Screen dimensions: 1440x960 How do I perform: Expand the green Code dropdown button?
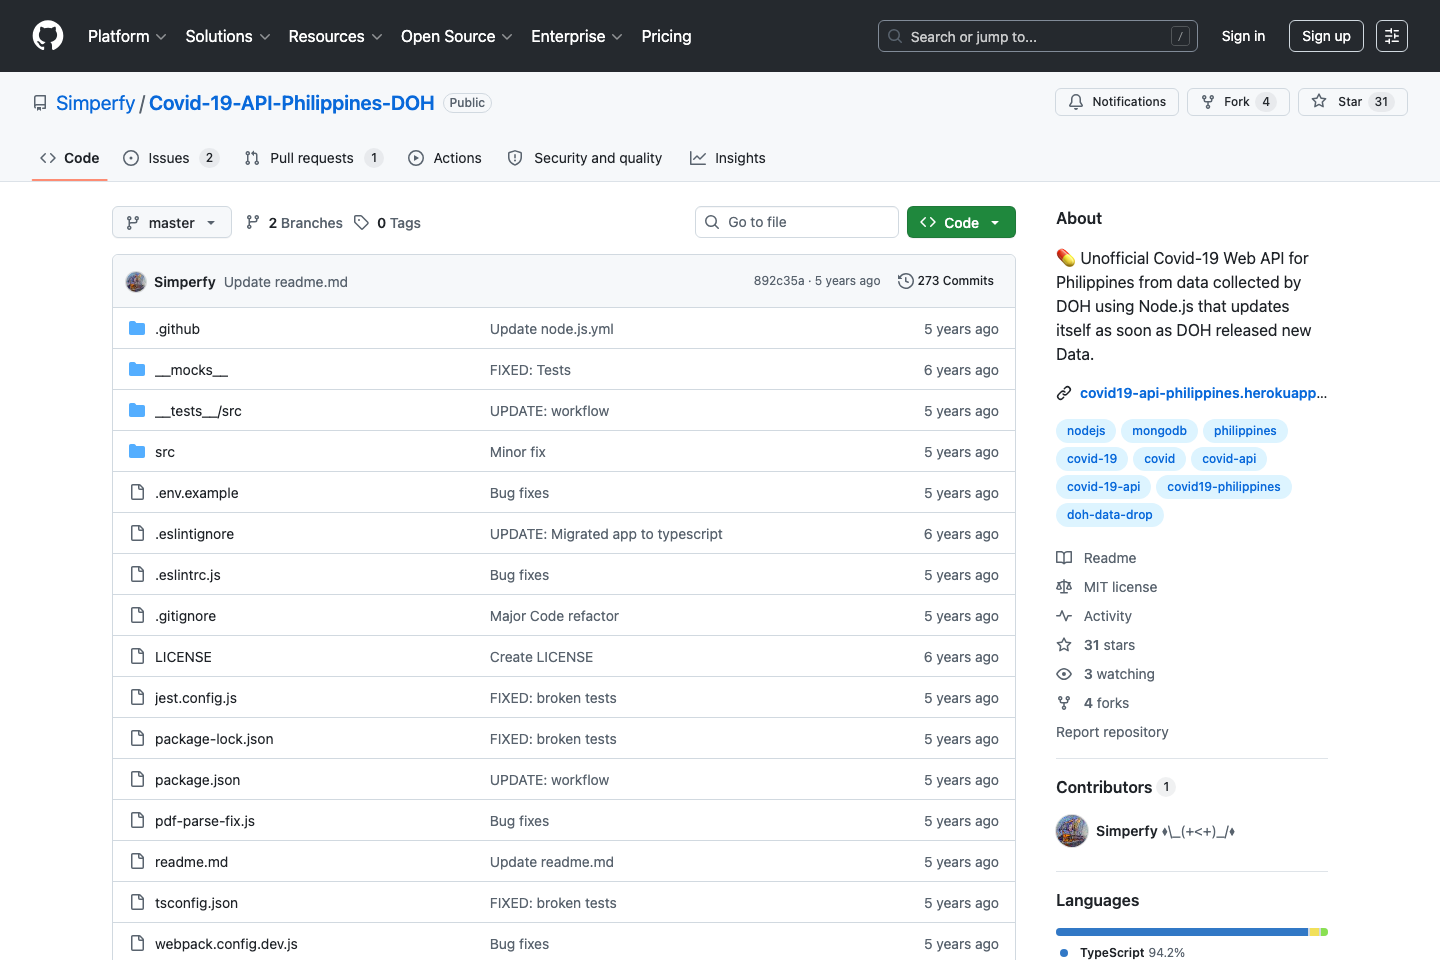pos(960,223)
